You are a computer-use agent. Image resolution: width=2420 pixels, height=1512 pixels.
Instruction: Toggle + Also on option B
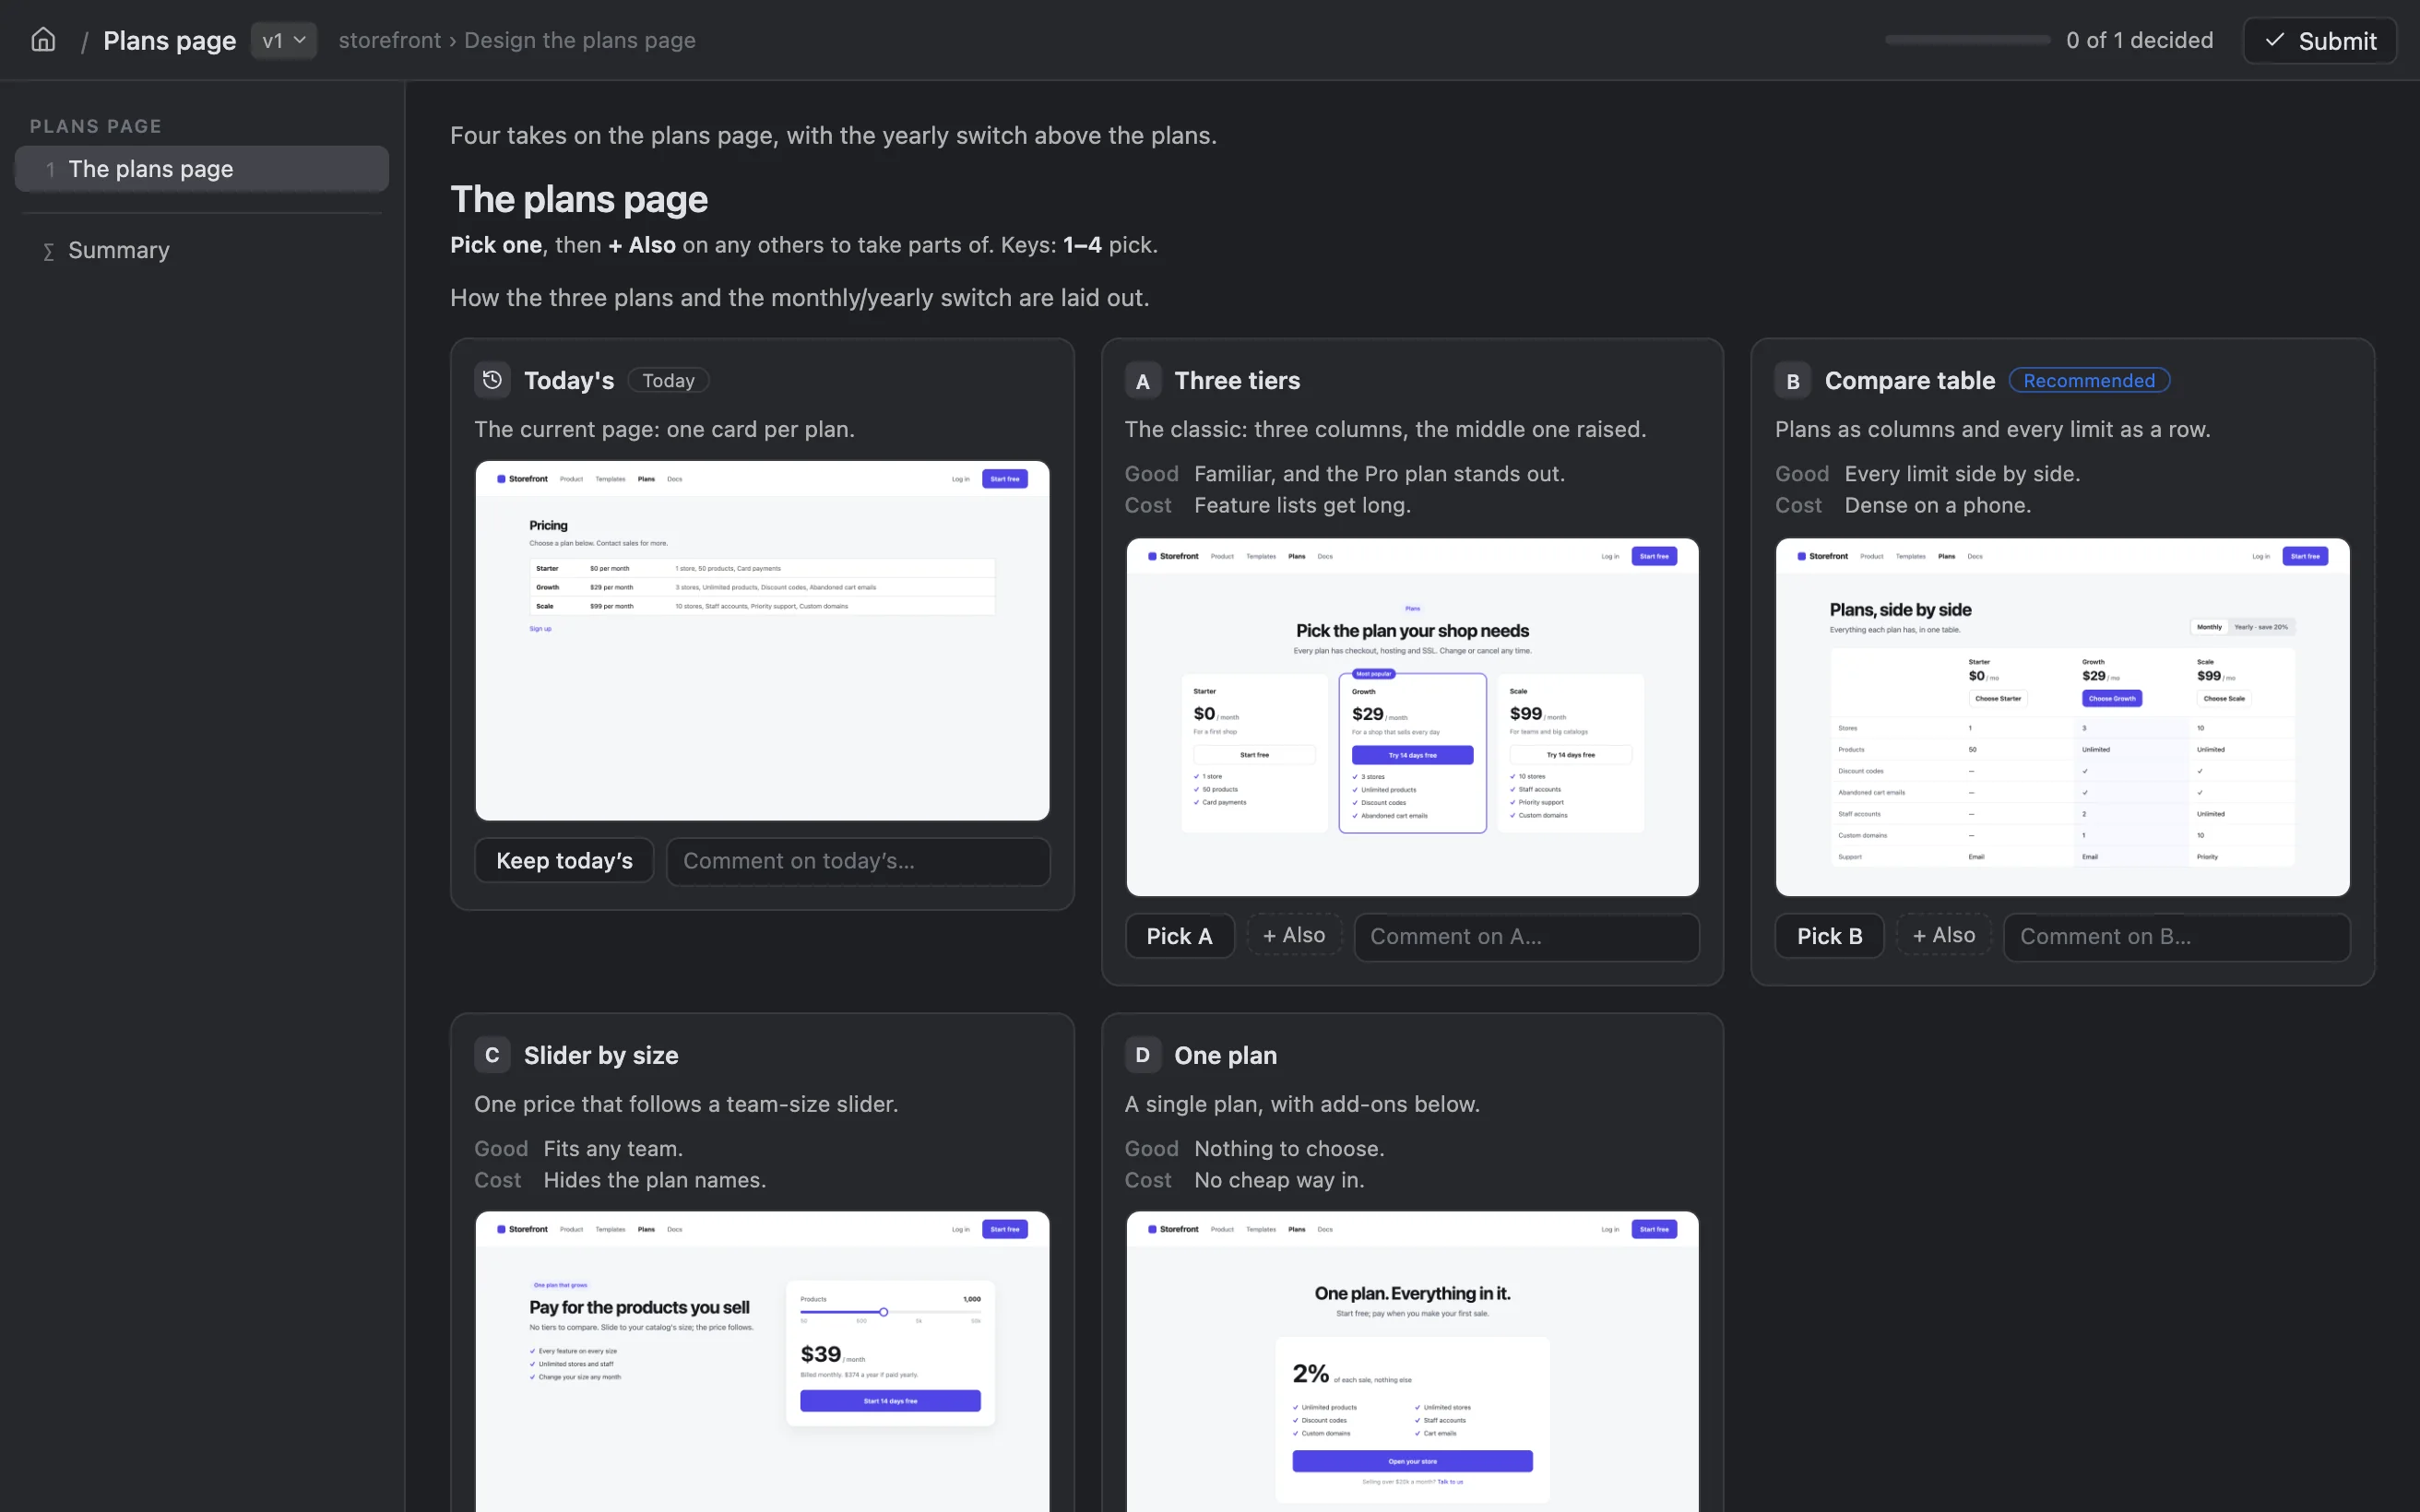pyautogui.click(x=1944, y=935)
